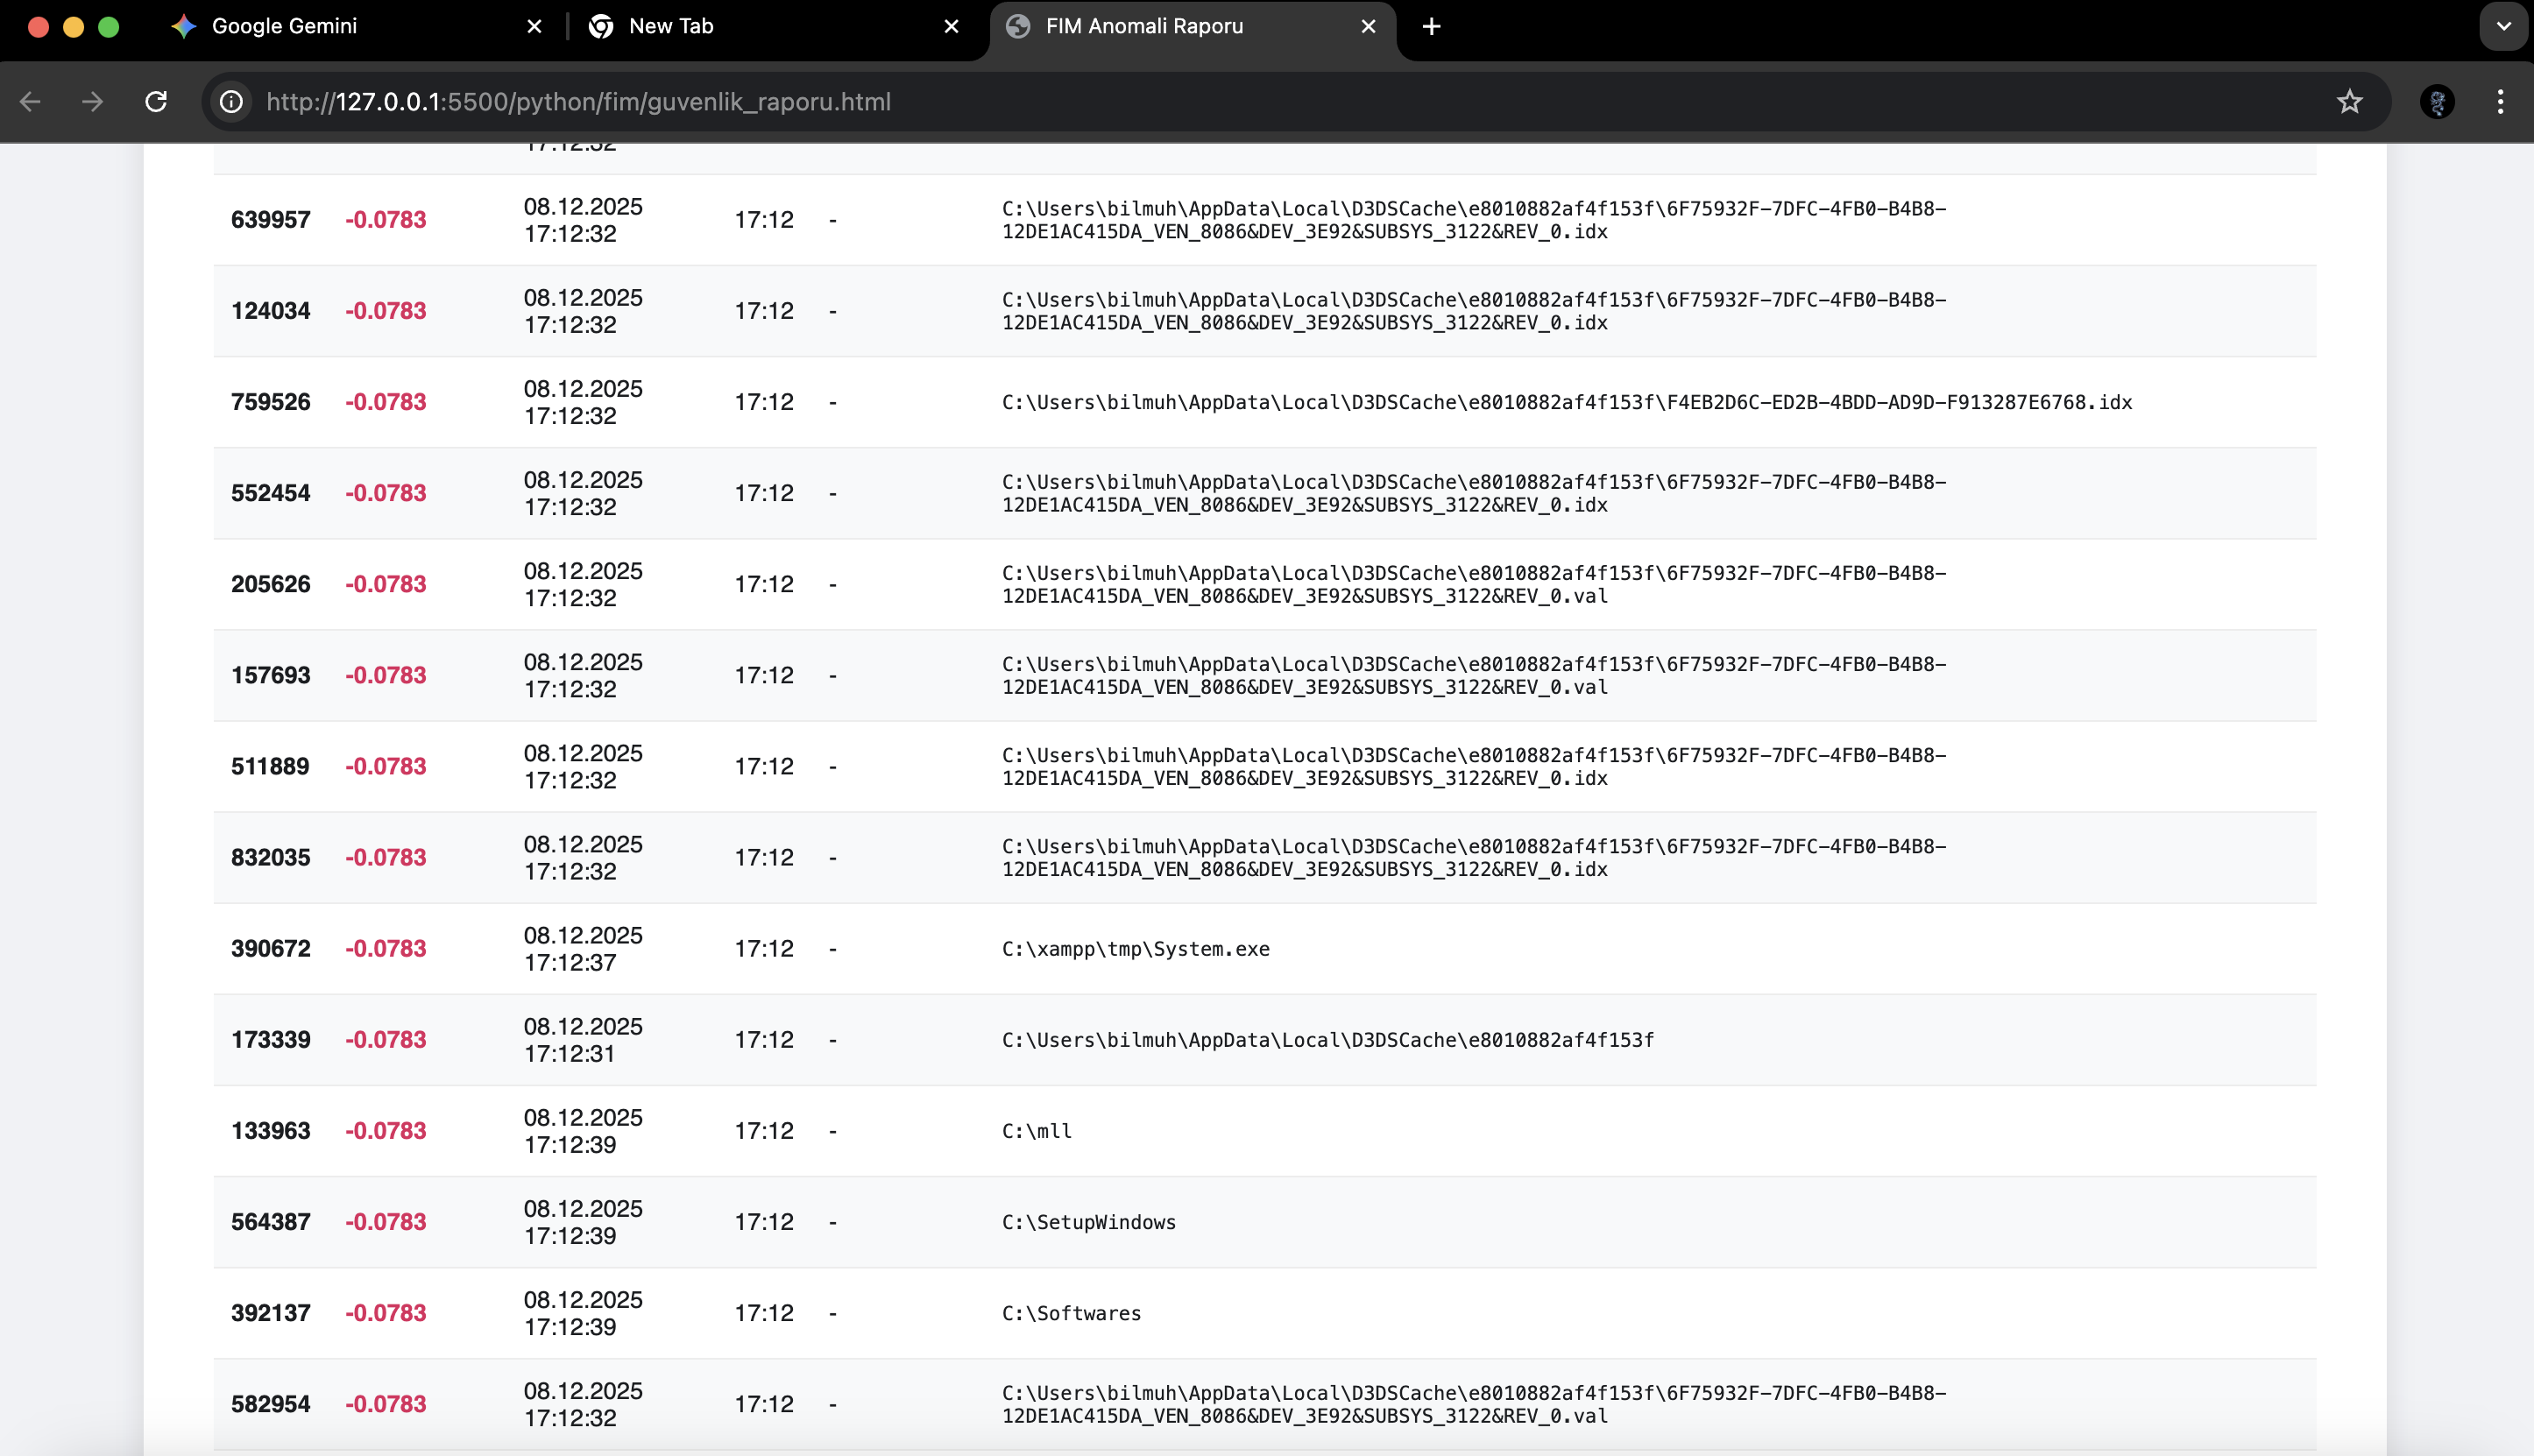Close the Google Gemini tab
Viewport: 2534px width, 1456px height.
[535, 27]
